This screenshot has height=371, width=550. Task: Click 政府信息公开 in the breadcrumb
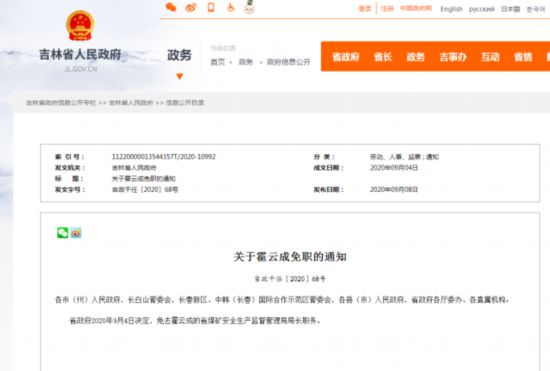tap(288, 62)
